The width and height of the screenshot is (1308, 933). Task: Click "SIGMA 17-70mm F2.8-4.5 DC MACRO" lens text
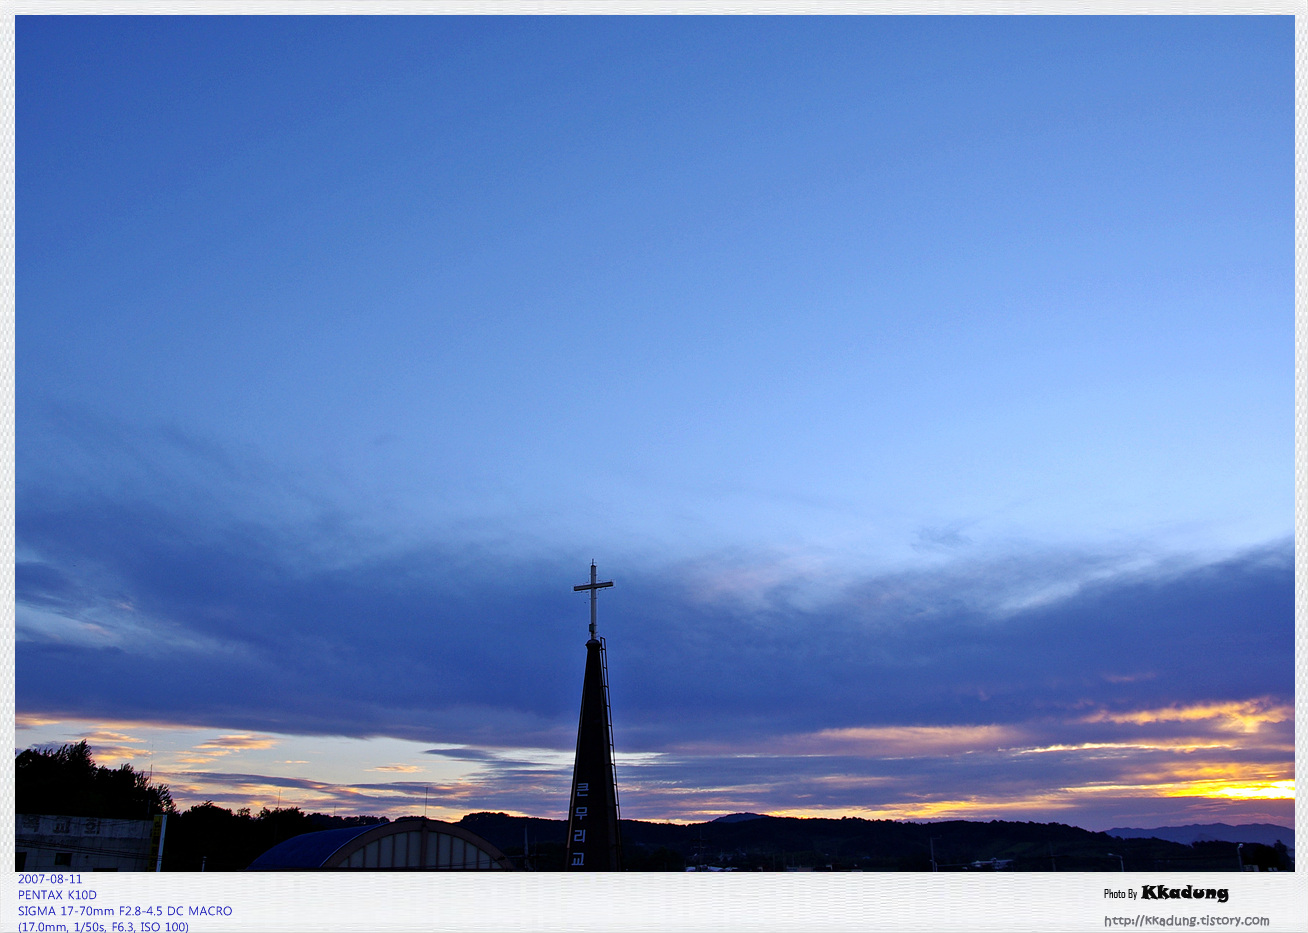[x=125, y=911]
